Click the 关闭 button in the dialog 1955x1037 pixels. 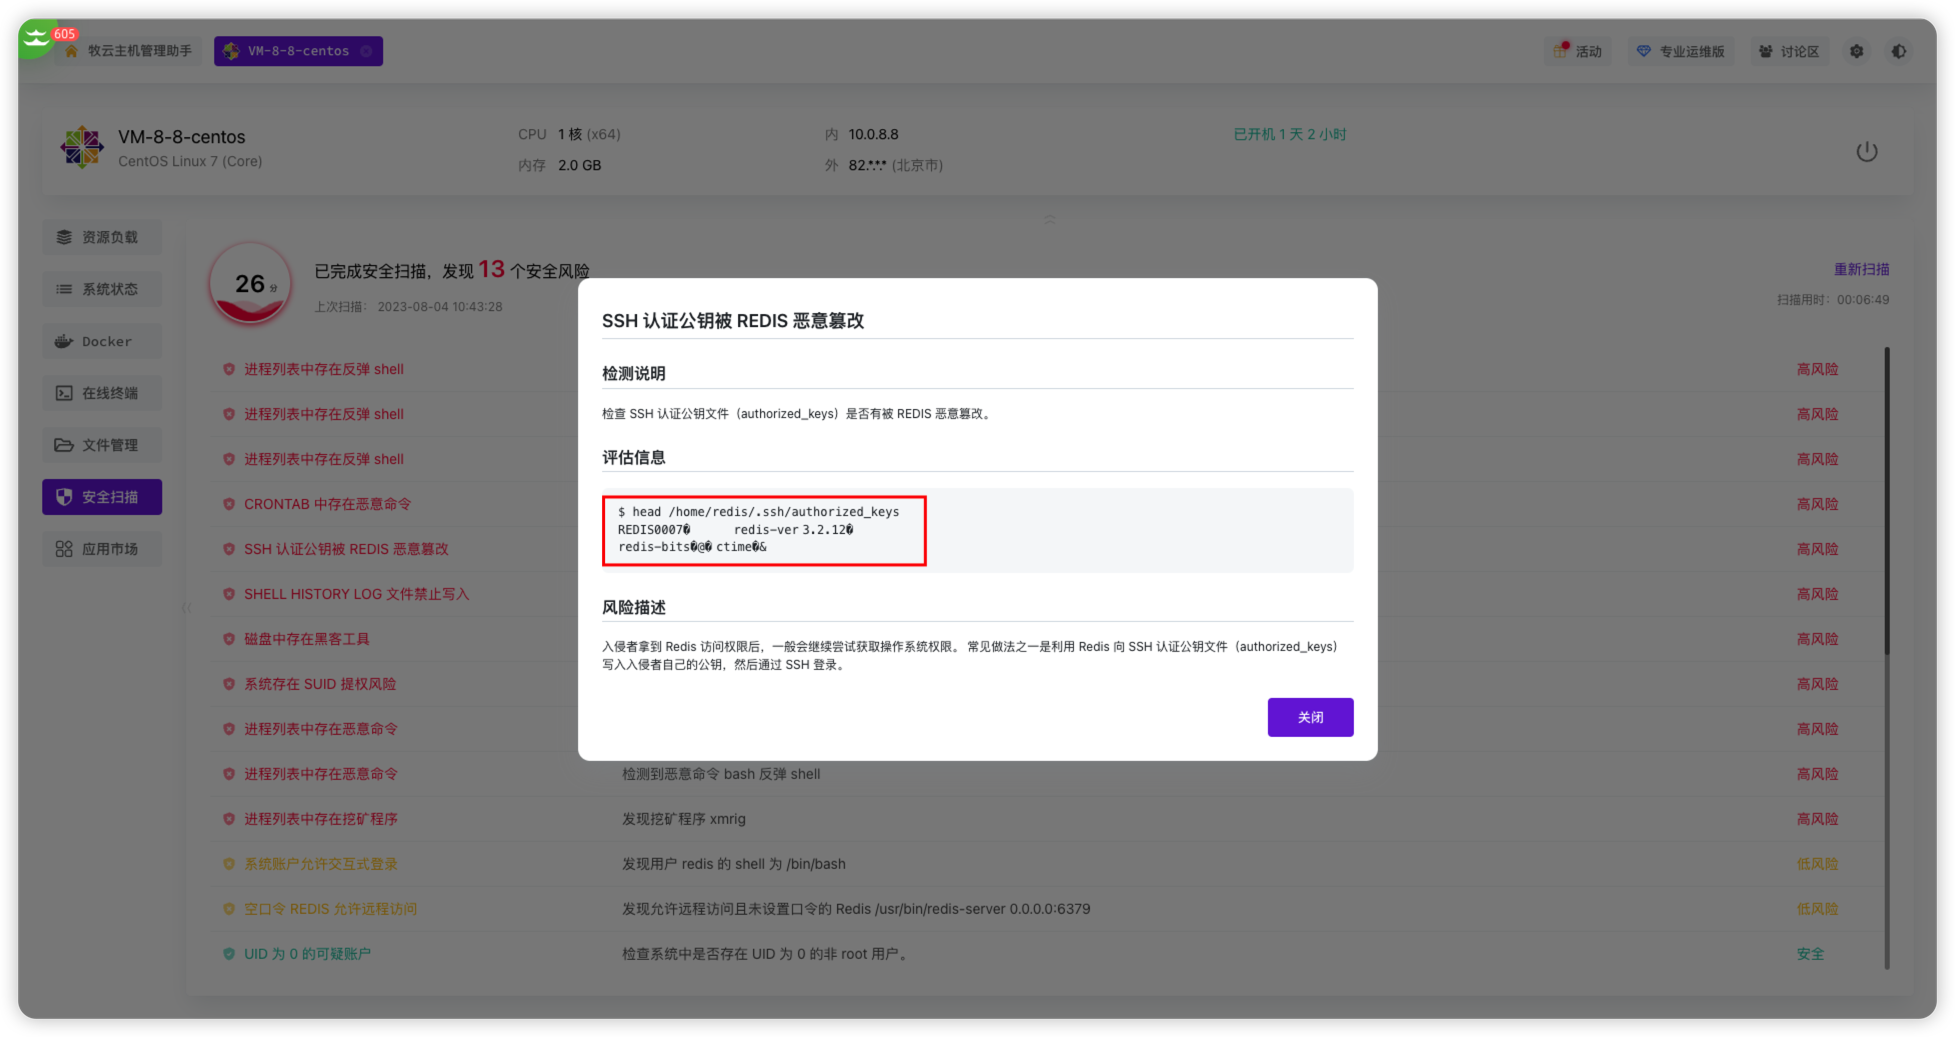click(x=1310, y=717)
